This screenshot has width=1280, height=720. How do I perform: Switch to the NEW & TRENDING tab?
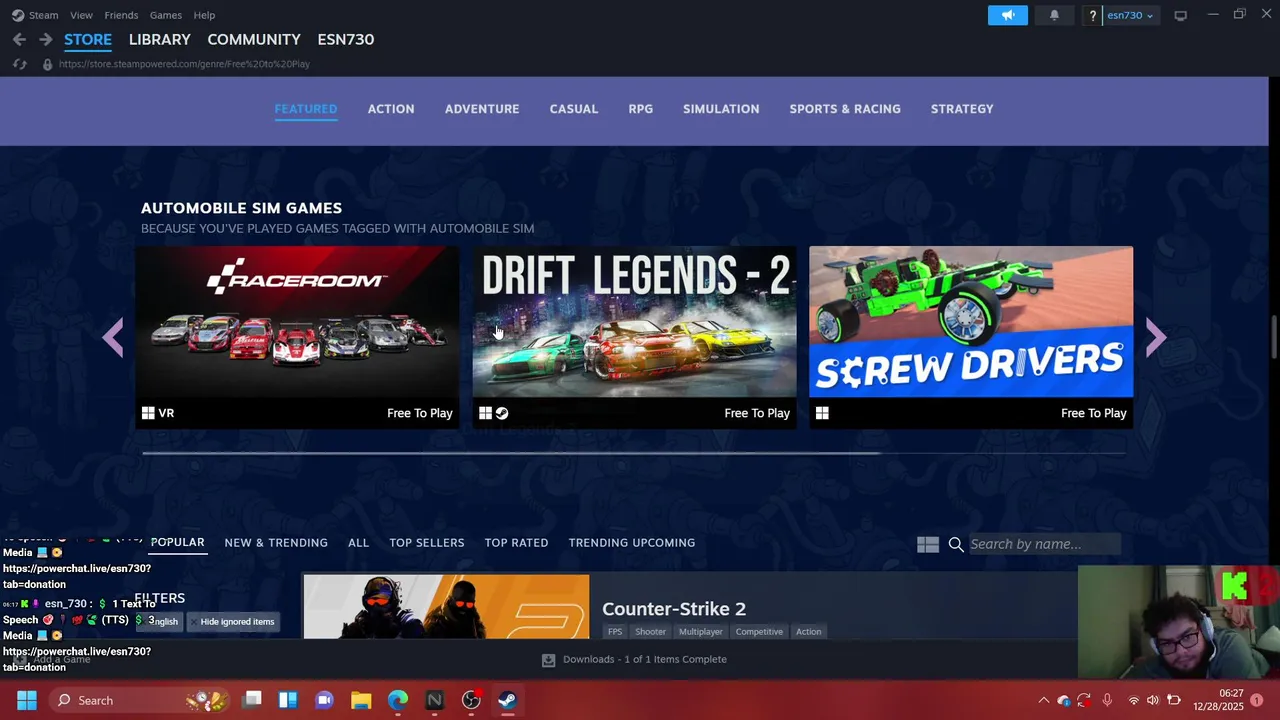(276, 543)
